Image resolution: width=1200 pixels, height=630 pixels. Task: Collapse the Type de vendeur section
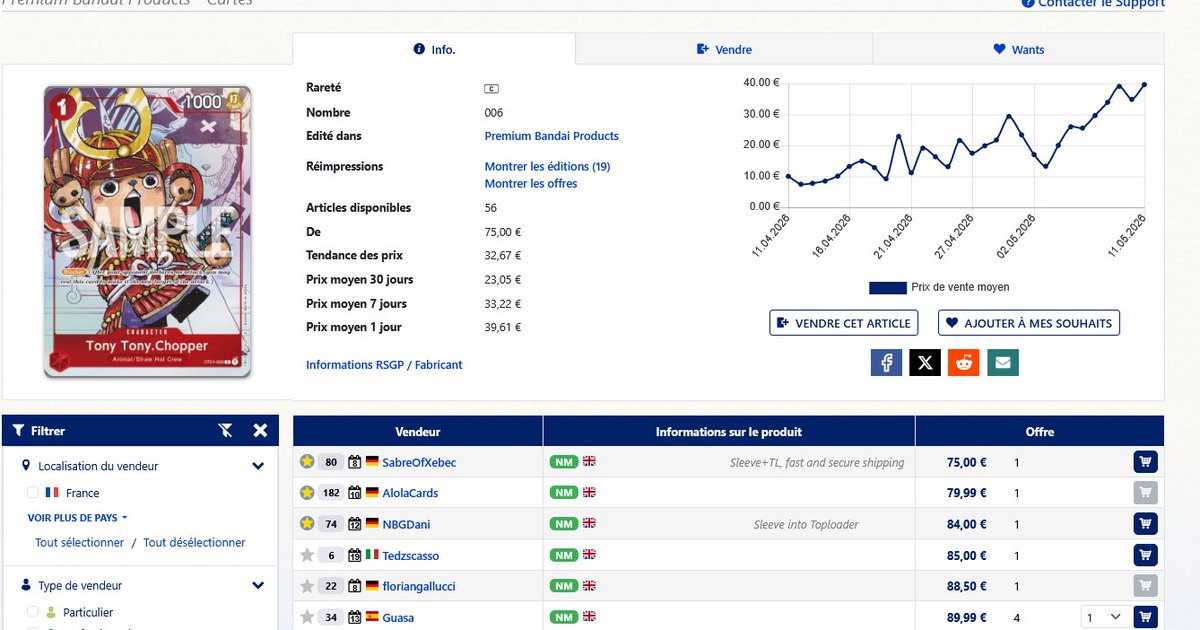[x=258, y=585]
